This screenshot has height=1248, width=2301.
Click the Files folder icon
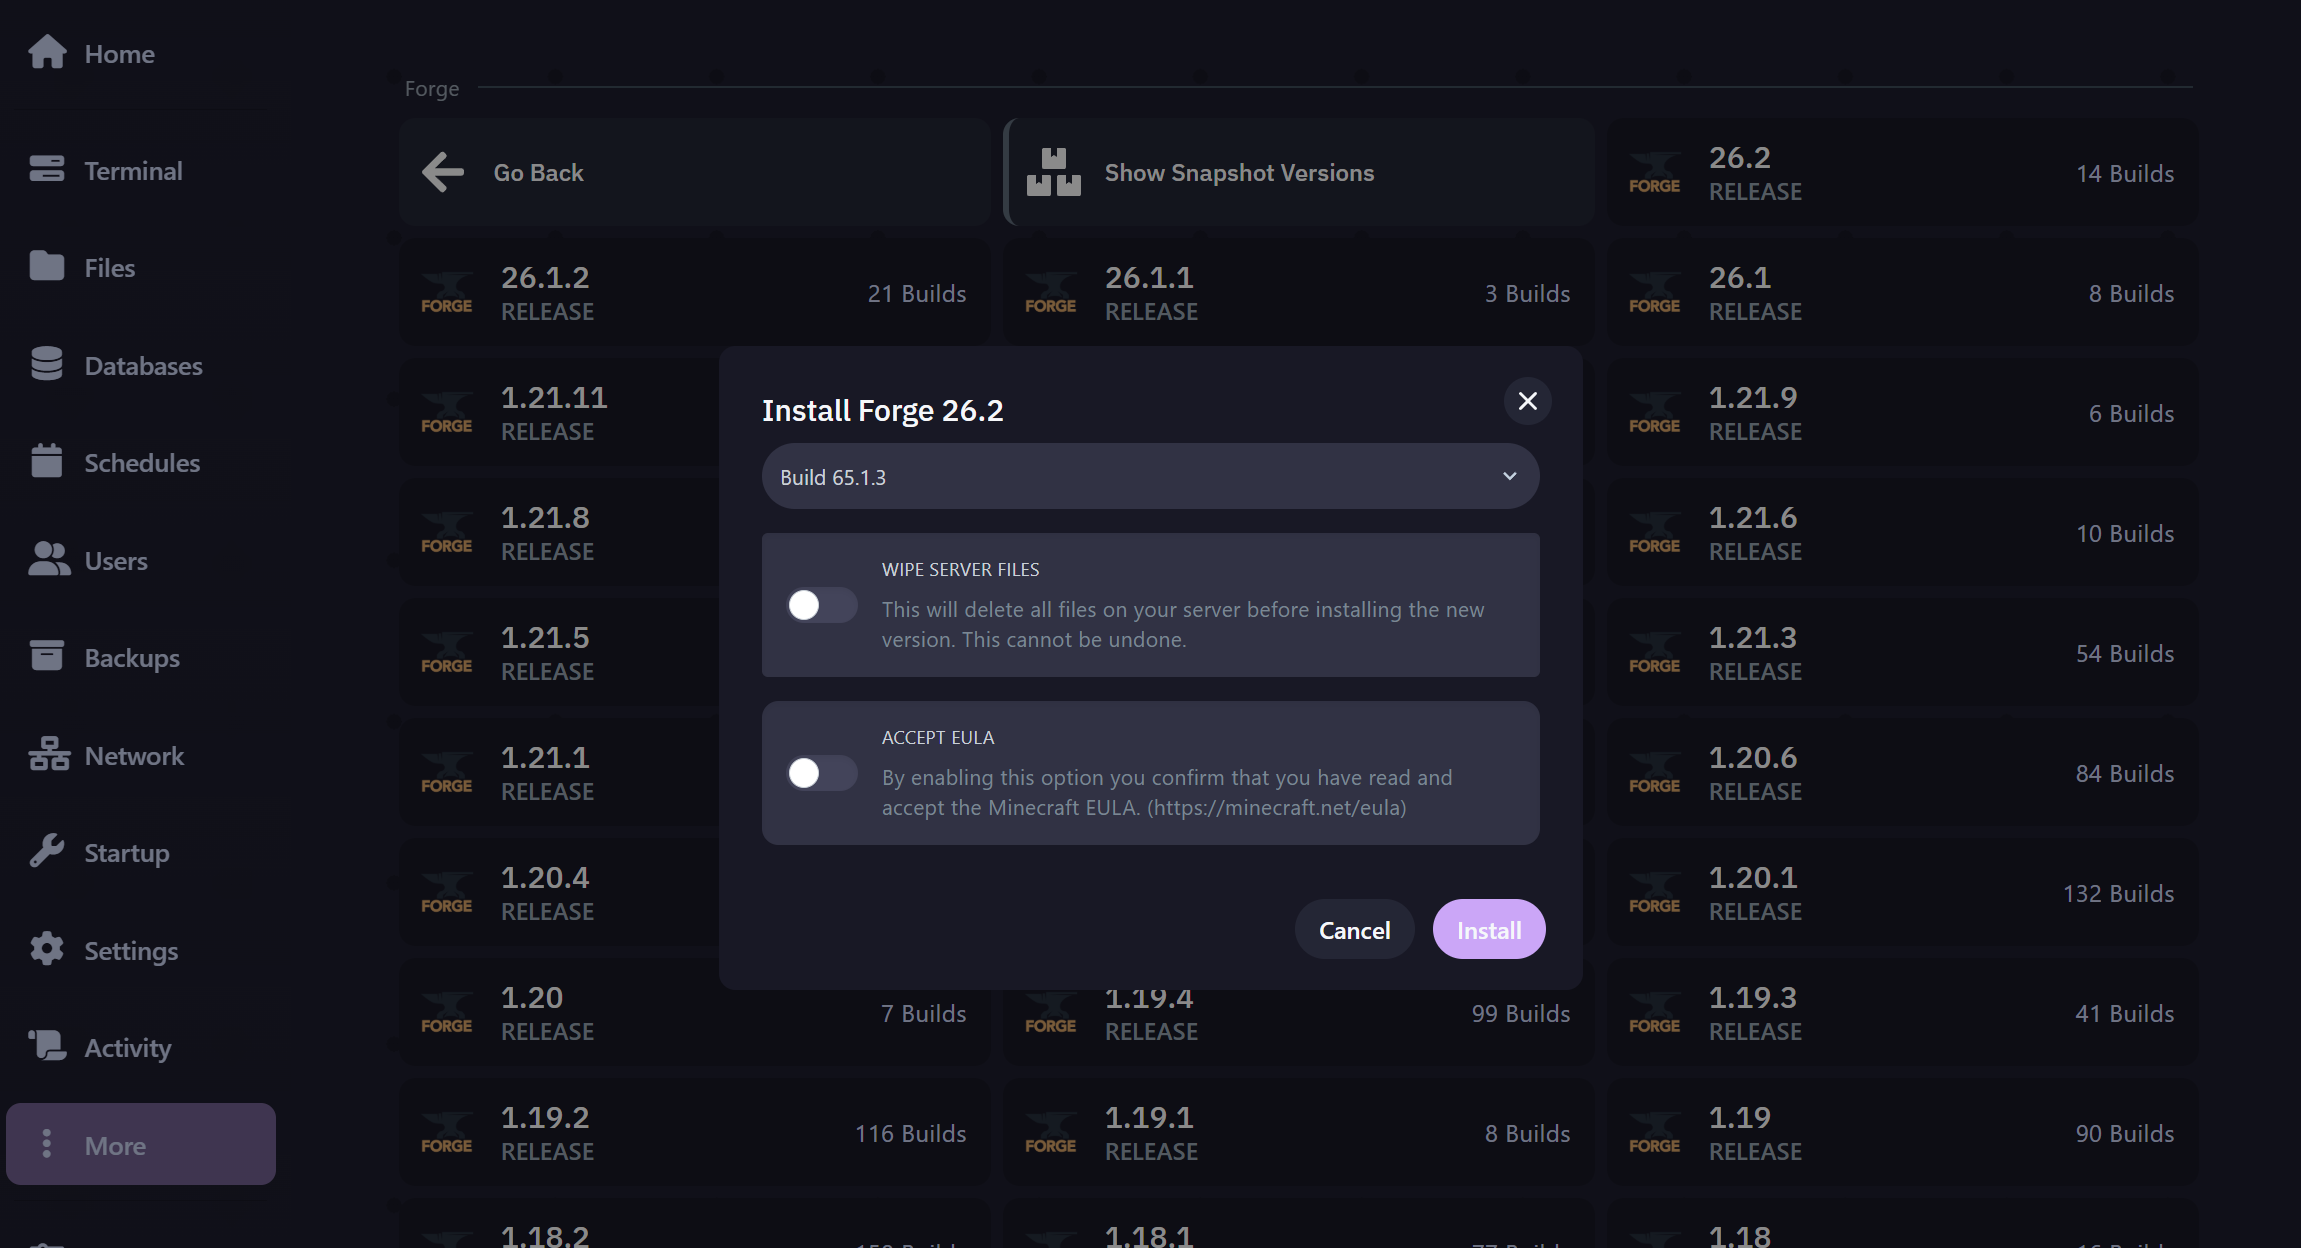(x=47, y=266)
